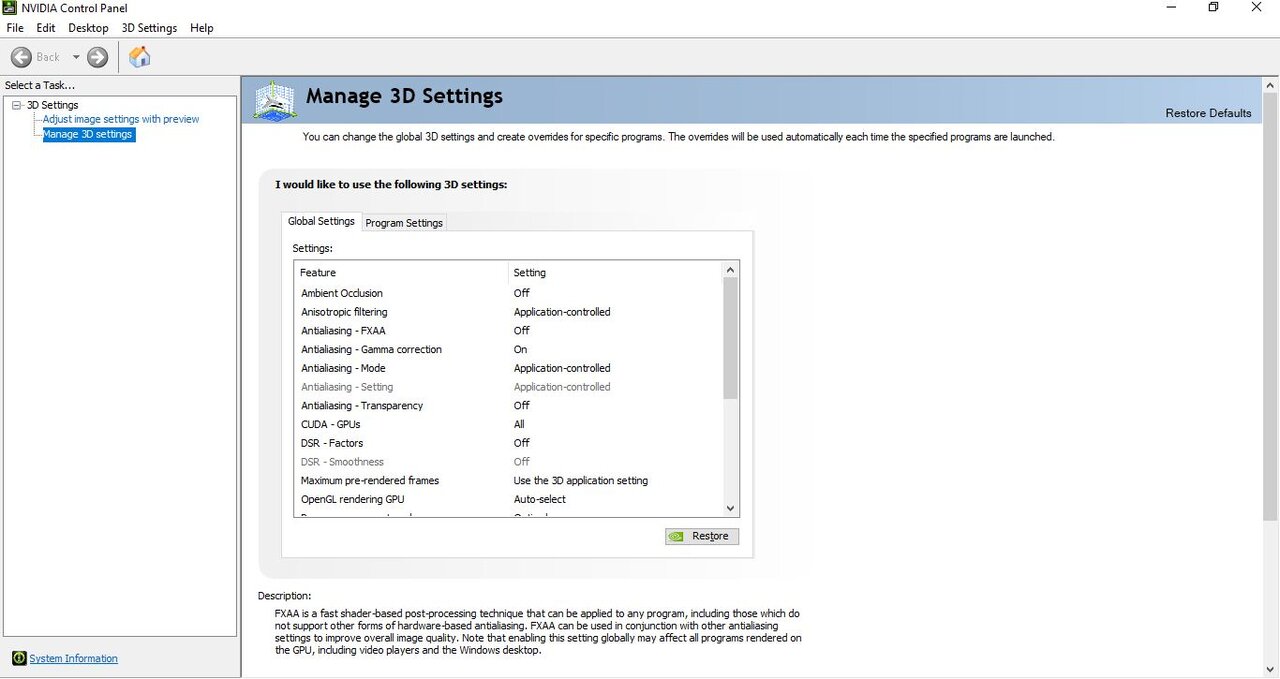Click the Back arrow toolbar icon
This screenshot has height=679, width=1280.
[x=21, y=57]
